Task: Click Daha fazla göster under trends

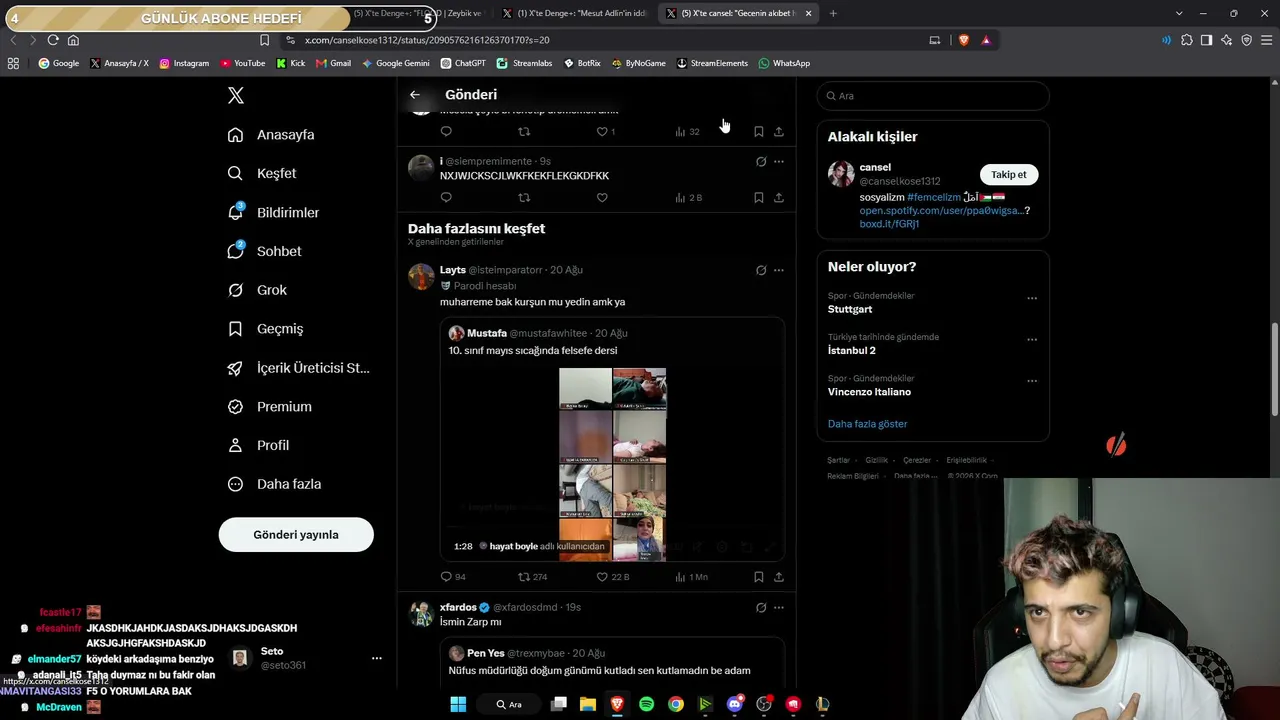Action: 867,424
